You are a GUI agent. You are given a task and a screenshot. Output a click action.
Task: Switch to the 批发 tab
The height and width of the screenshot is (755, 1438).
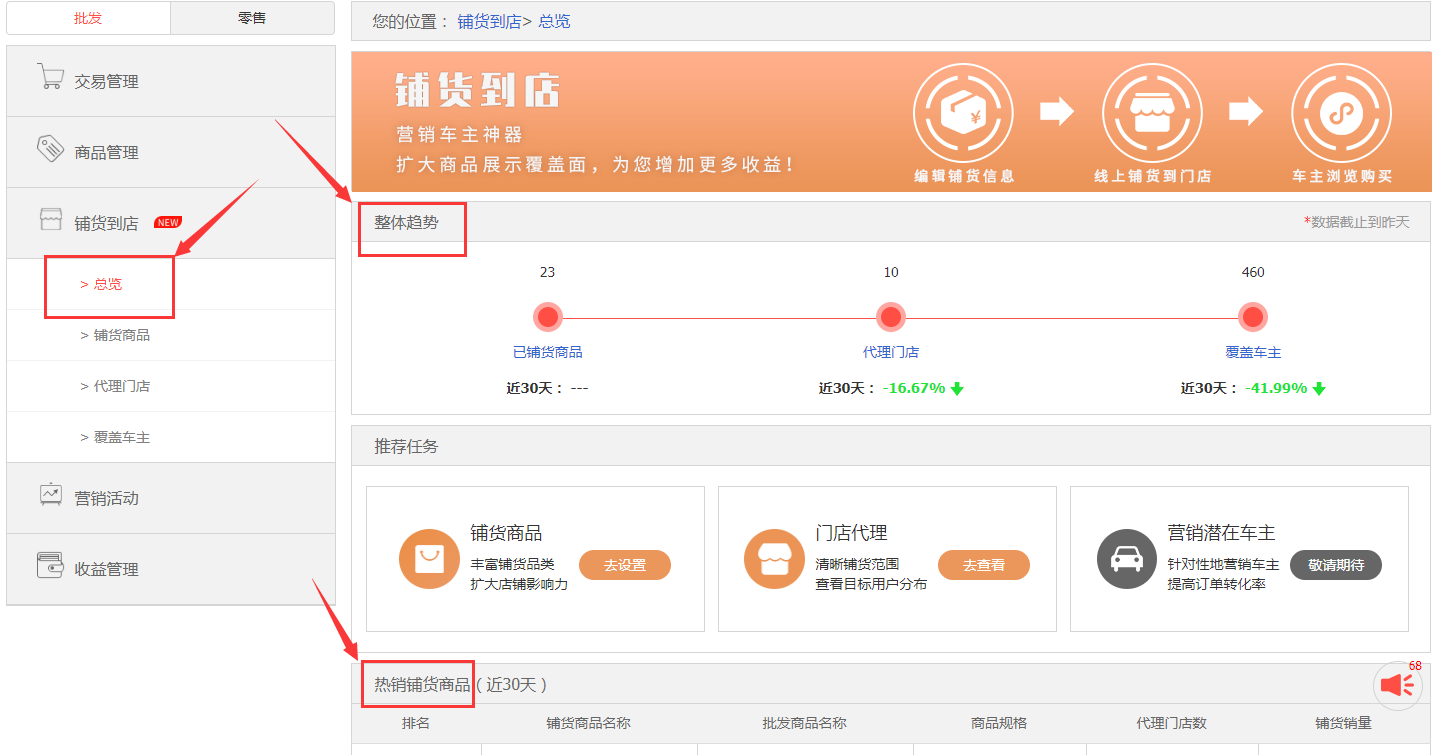pos(88,17)
